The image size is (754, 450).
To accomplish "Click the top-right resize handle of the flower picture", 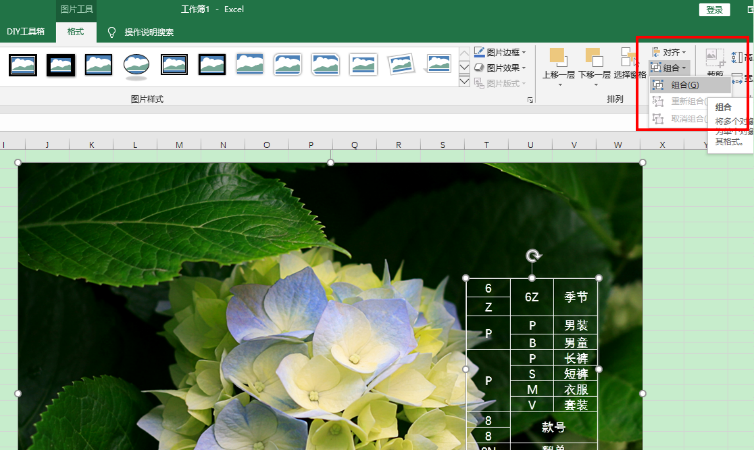I will point(642,162).
